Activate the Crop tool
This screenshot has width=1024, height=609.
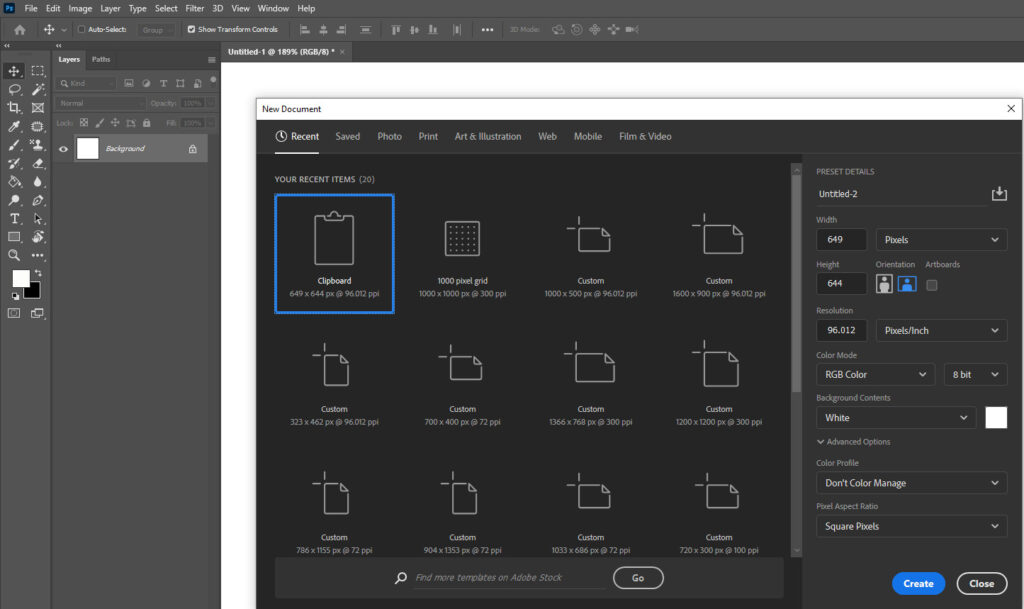tap(13, 108)
